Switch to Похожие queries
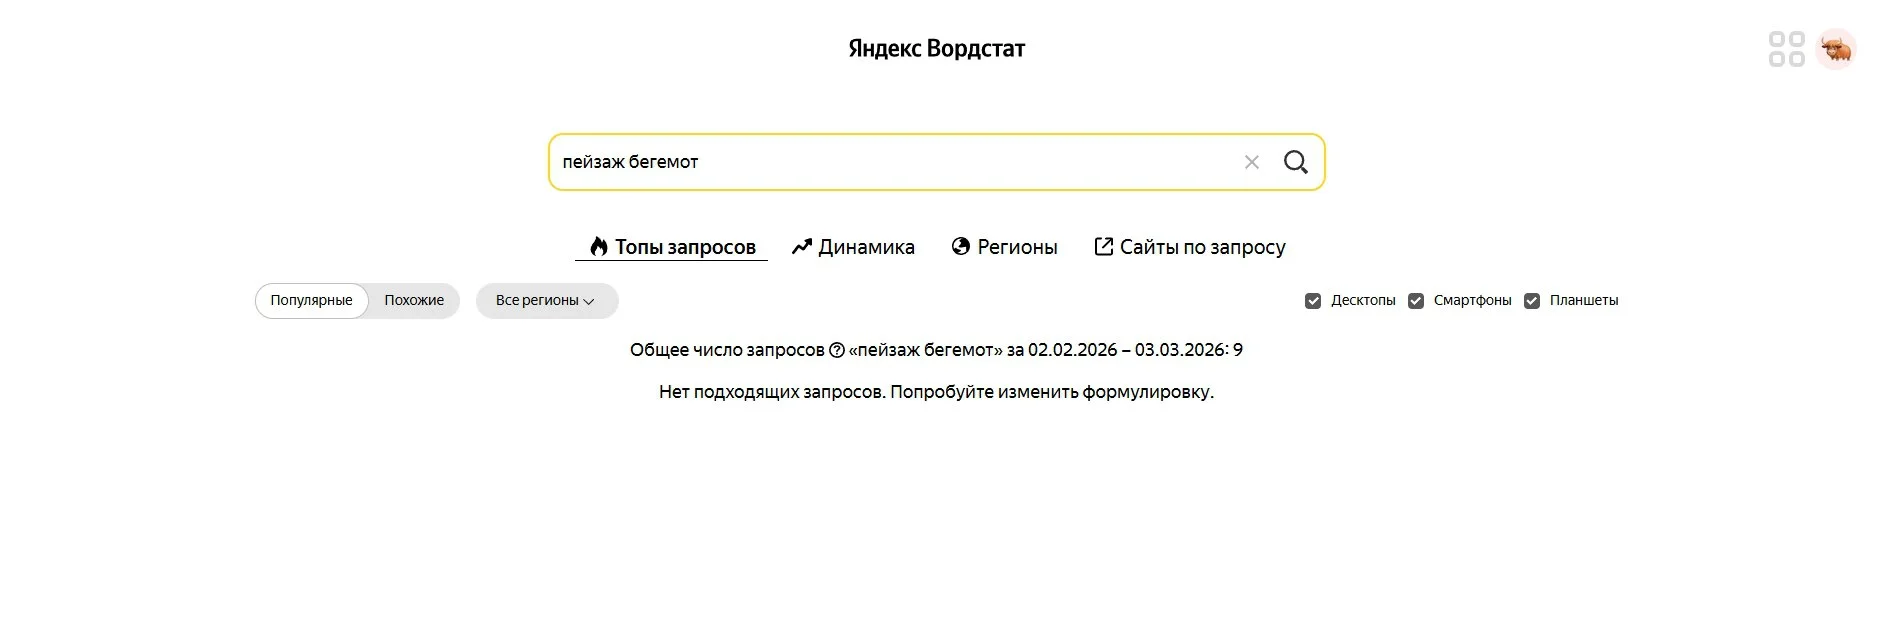The width and height of the screenshot is (1881, 634). click(414, 301)
